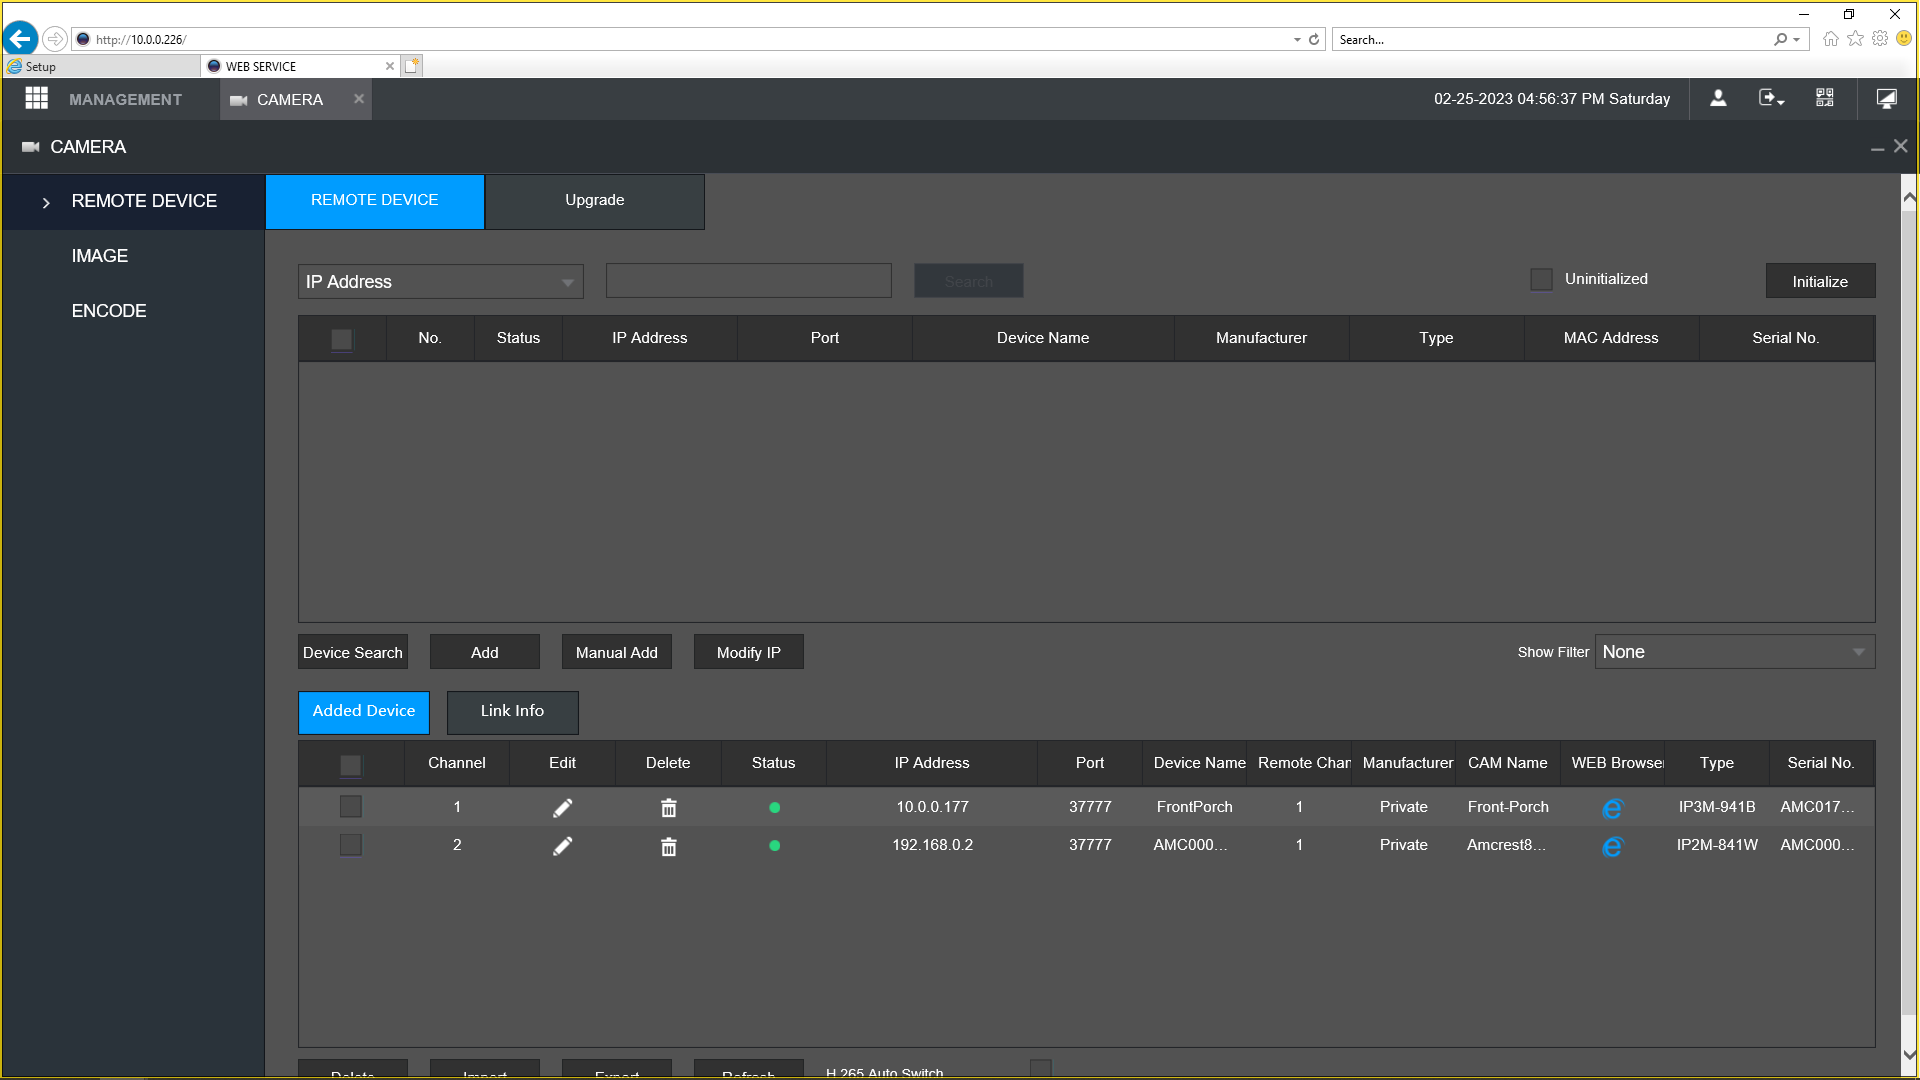Click the Device Search button
This screenshot has height=1080, width=1920.
[353, 652]
